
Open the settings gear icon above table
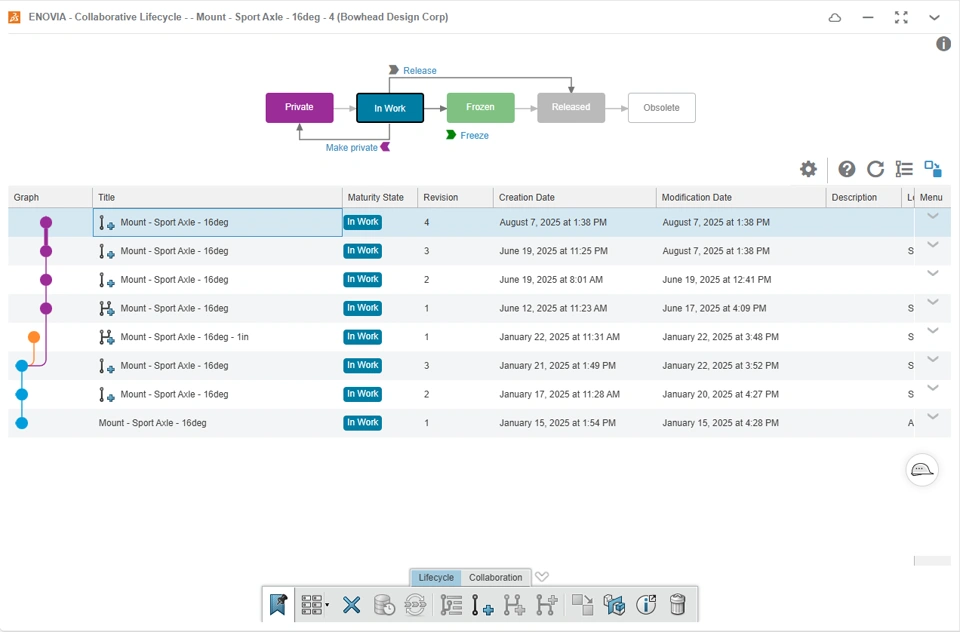point(808,169)
